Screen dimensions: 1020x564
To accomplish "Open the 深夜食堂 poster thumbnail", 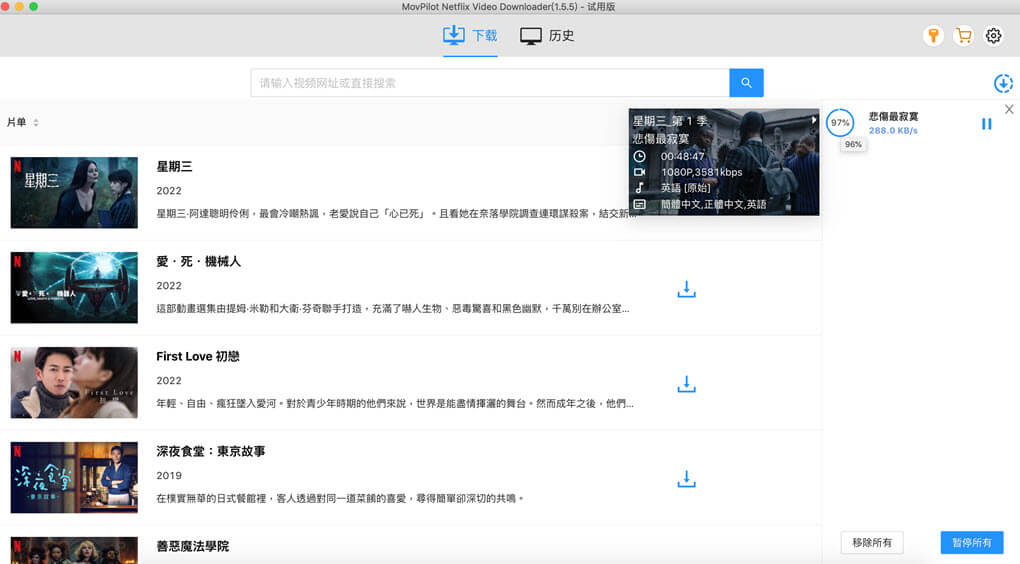I will click(74, 477).
